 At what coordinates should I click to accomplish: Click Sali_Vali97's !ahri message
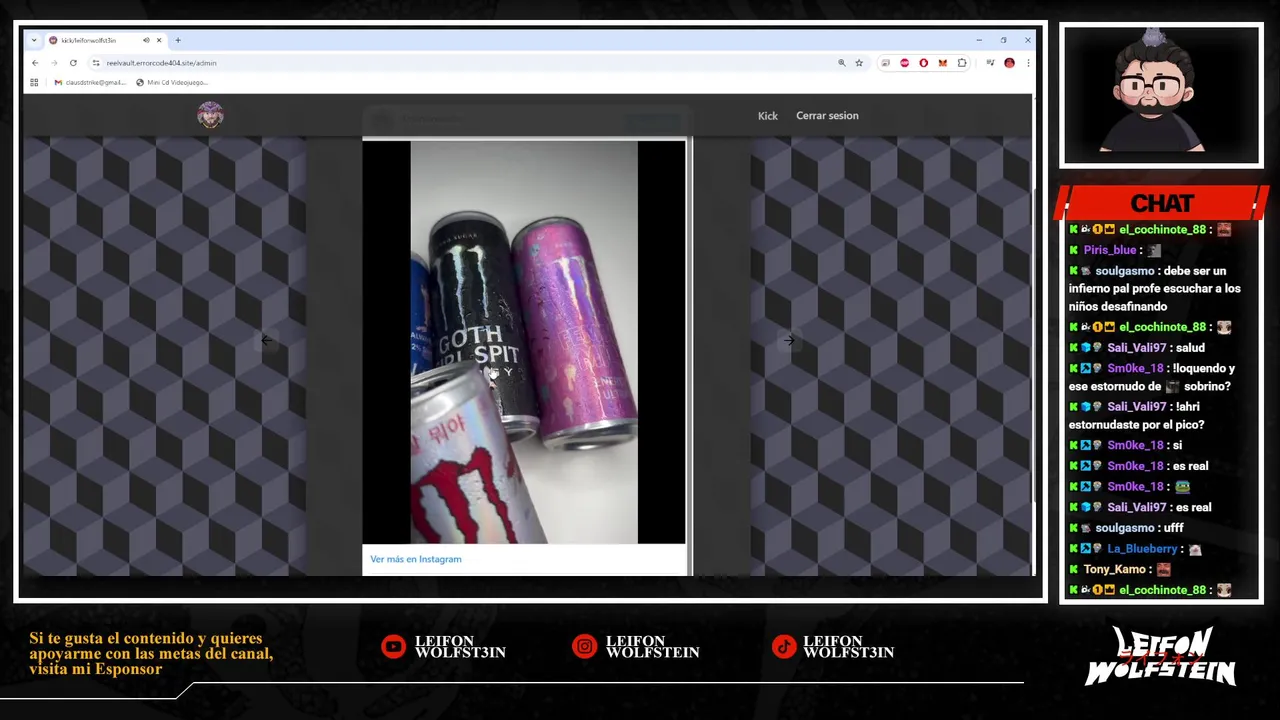coord(1137,416)
